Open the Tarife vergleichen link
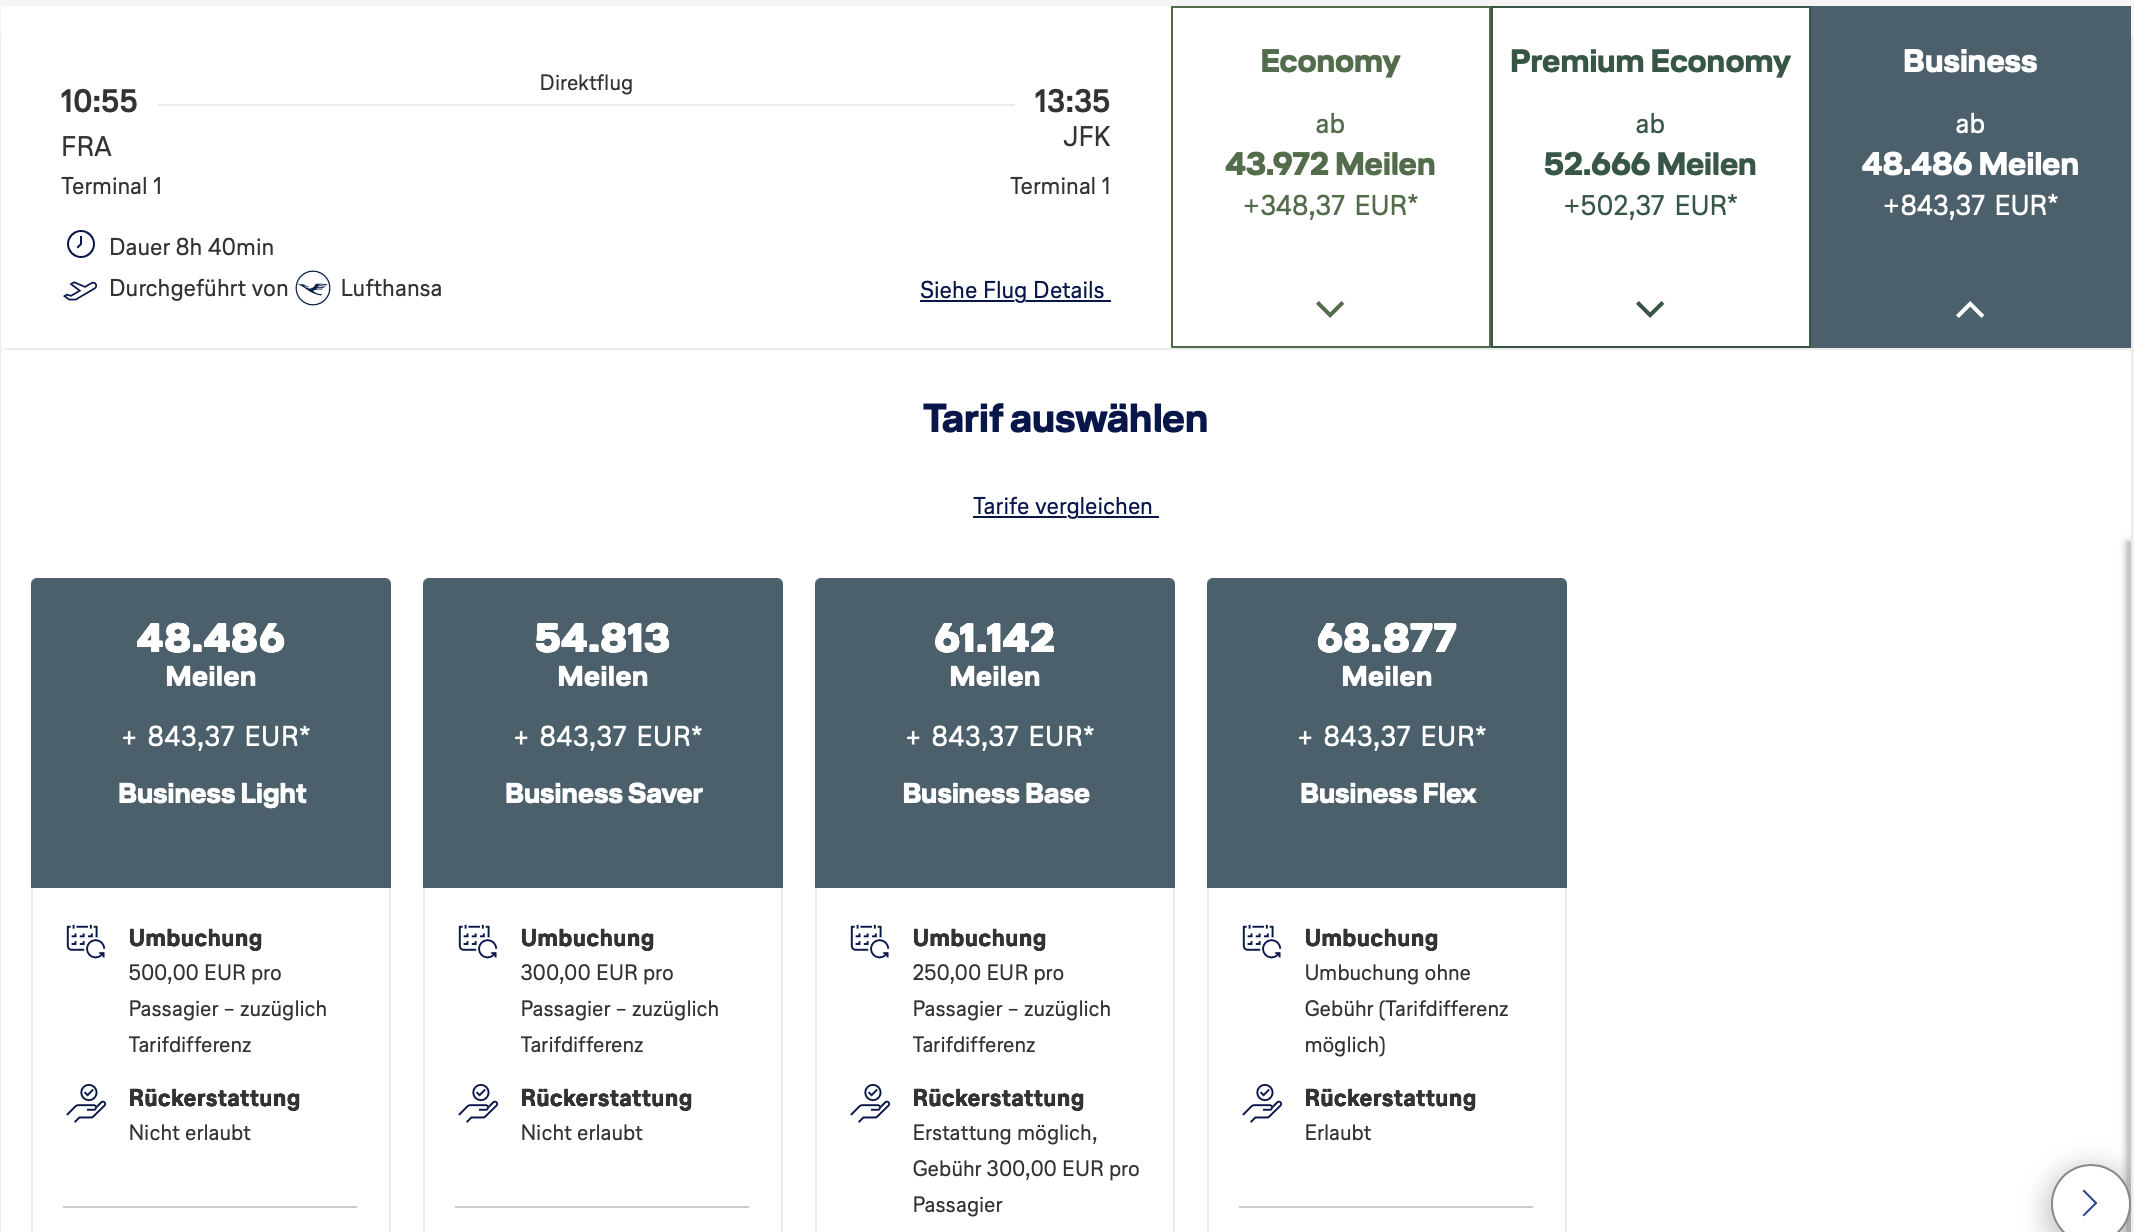This screenshot has width=2134, height=1232. pyautogui.click(x=1065, y=506)
